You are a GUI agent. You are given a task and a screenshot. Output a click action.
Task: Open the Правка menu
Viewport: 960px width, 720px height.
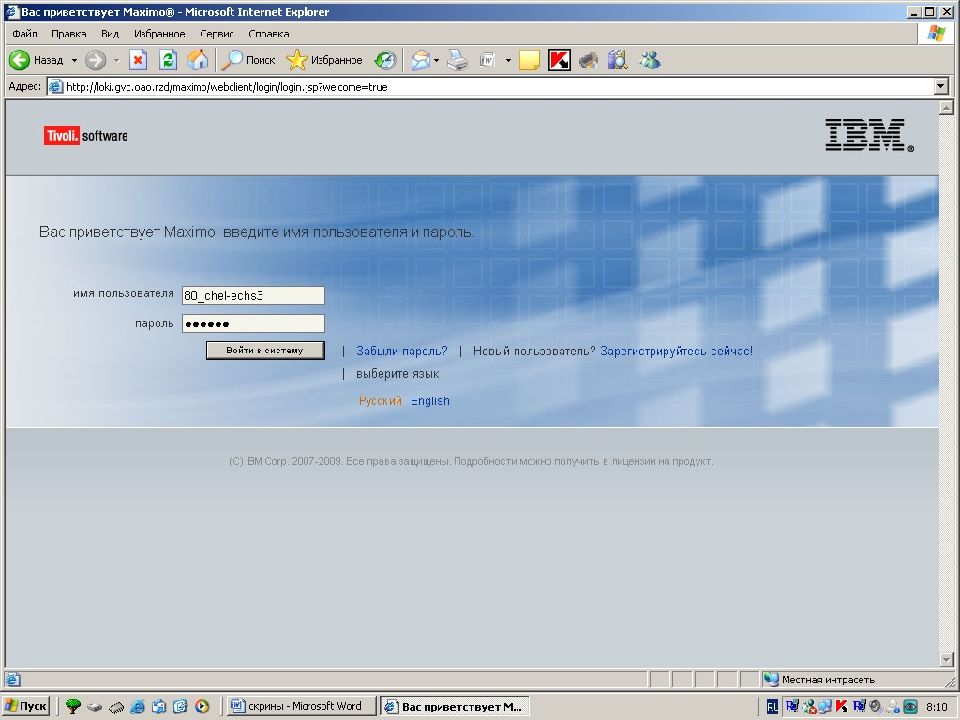point(69,34)
